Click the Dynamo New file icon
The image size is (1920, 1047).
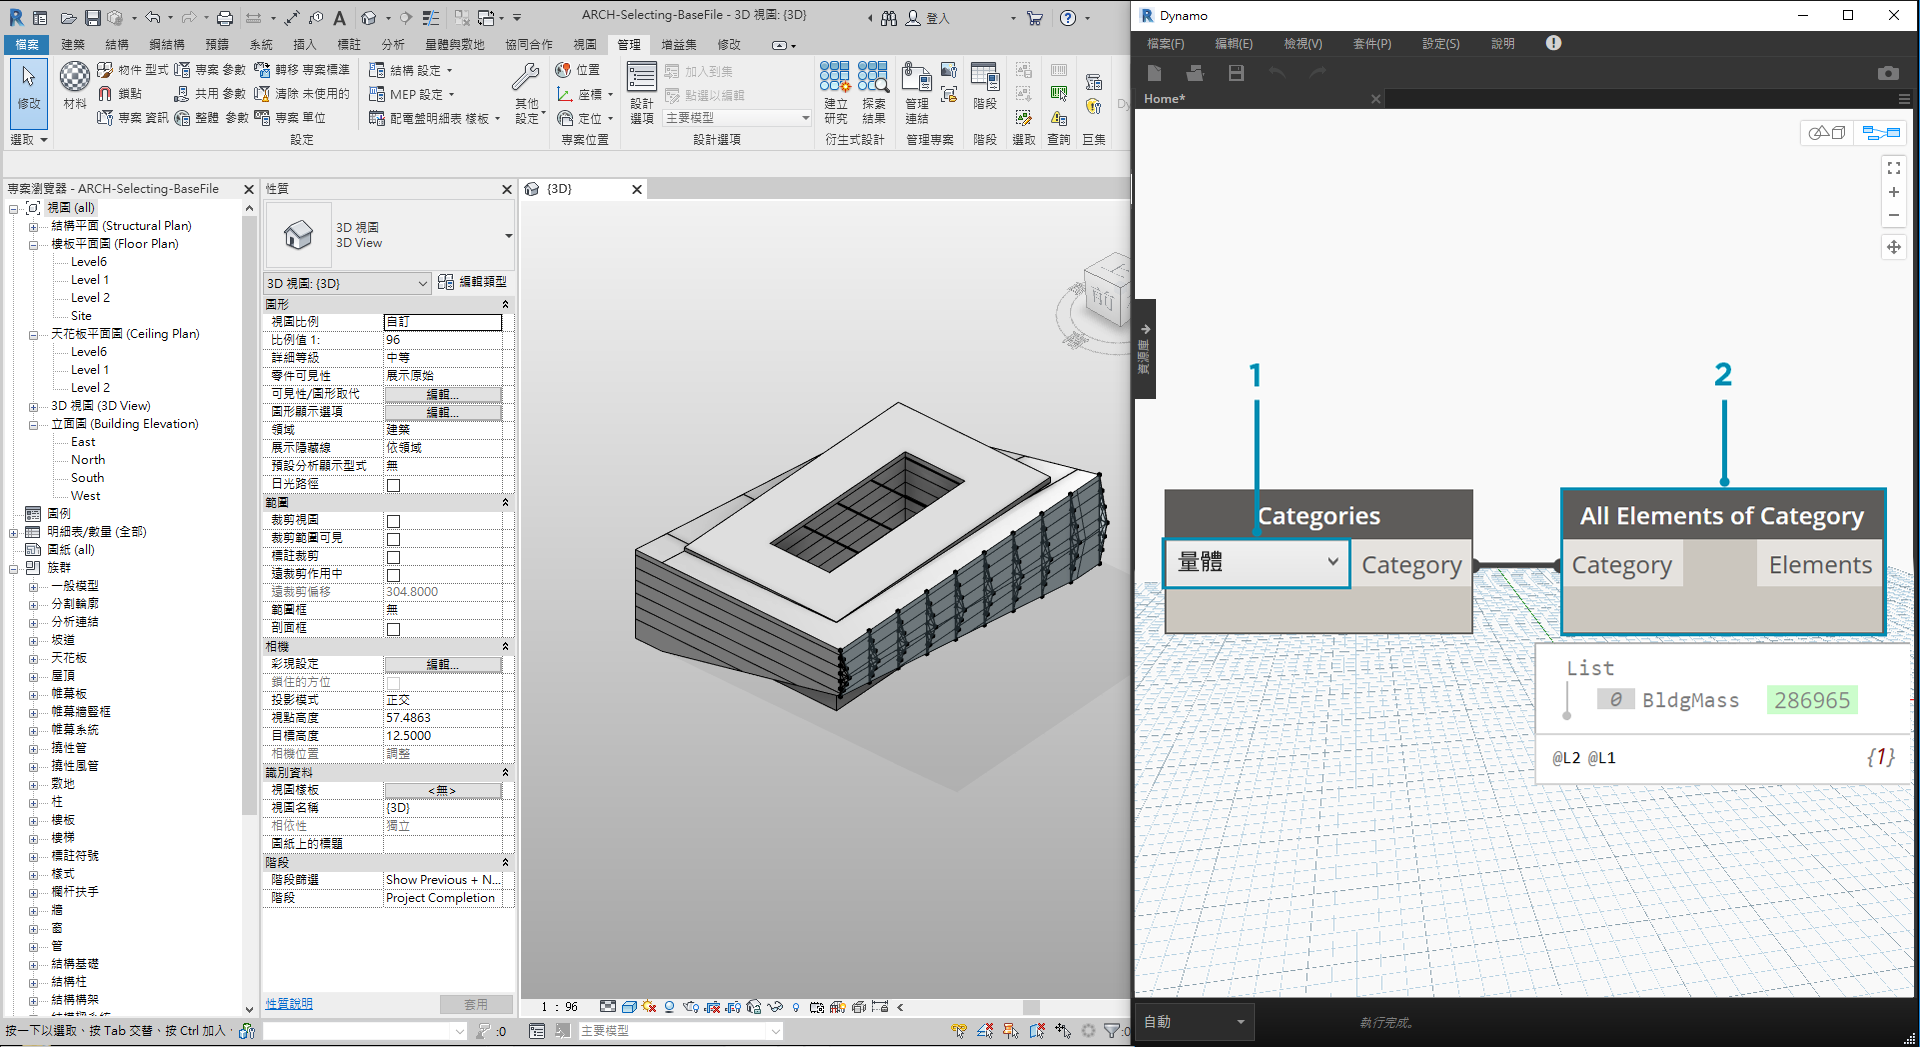pos(1154,73)
